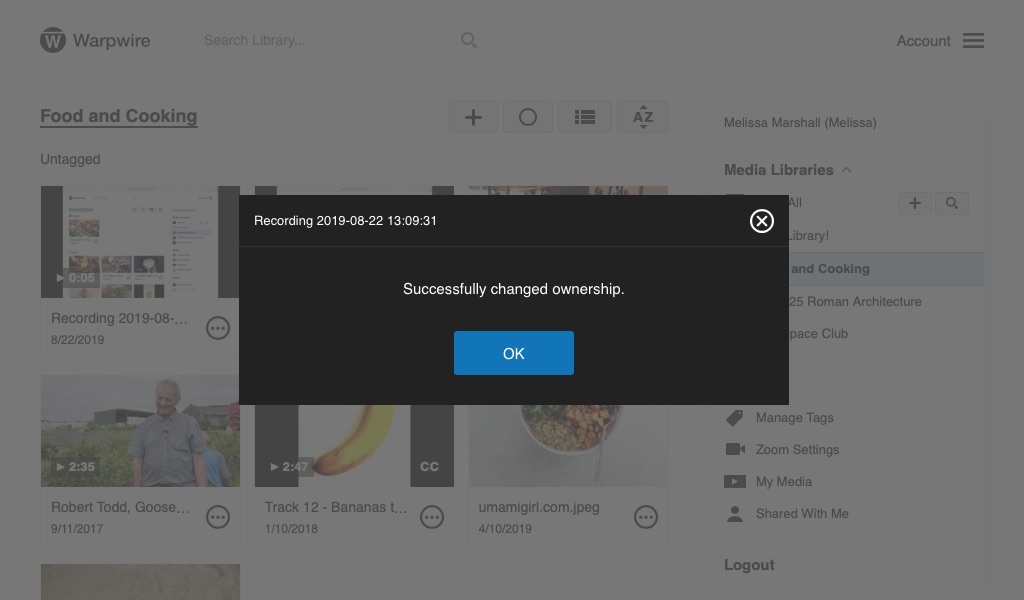Click the Warpwire logo
The height and width of the screenshot is (600, 1024).
coord(53,40)
